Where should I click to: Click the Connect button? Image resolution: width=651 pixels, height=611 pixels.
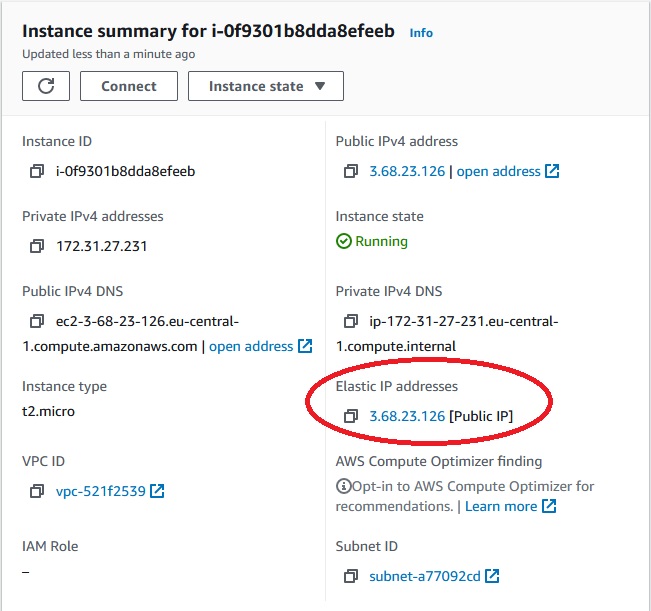[x=129, y=86]
